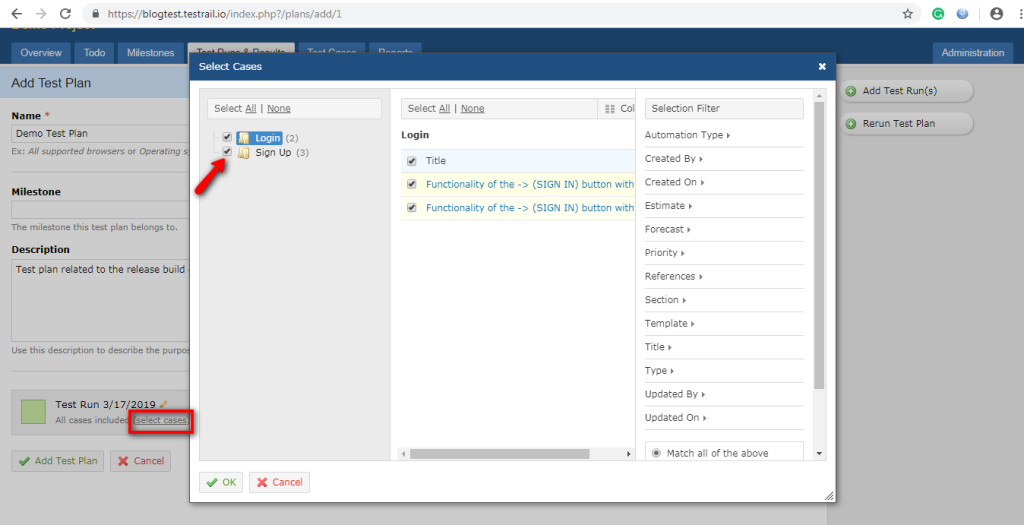Switch to the Administration tab
The height and width of the screenshot is (525, 1024).
pos(972,53)
